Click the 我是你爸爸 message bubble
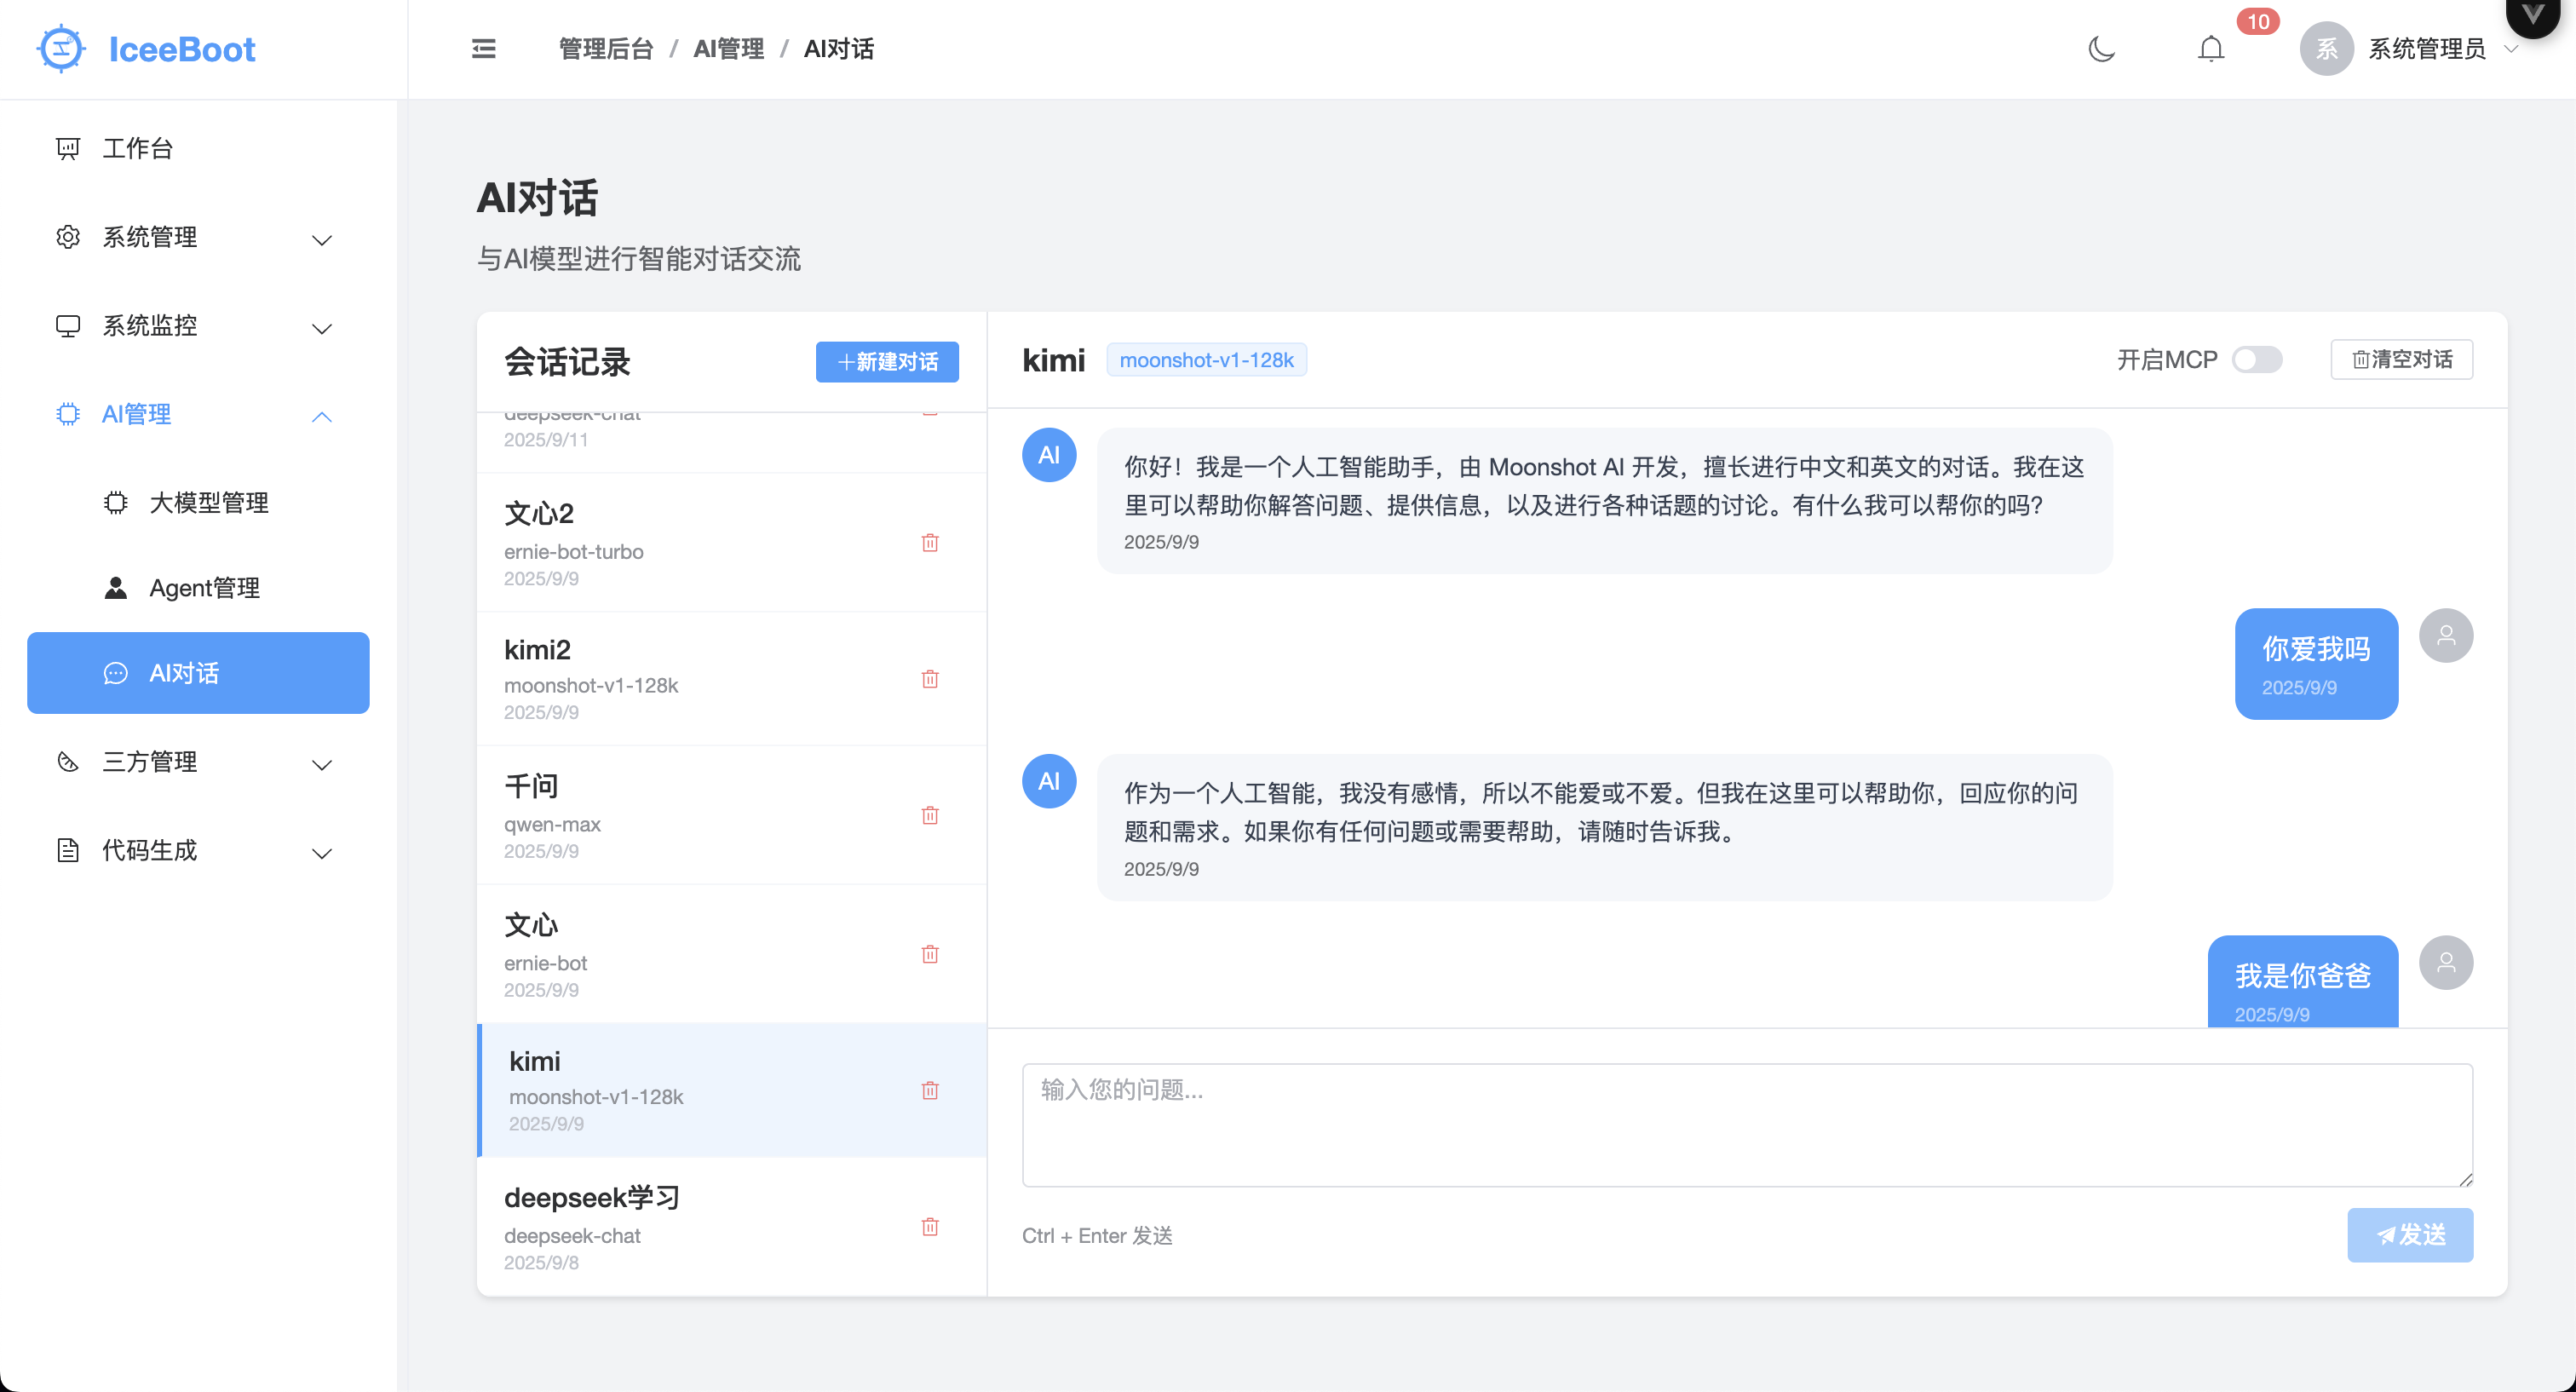Image resolution: width=2576 pixels, height=1392 pixels. [x=2302, y=981]
